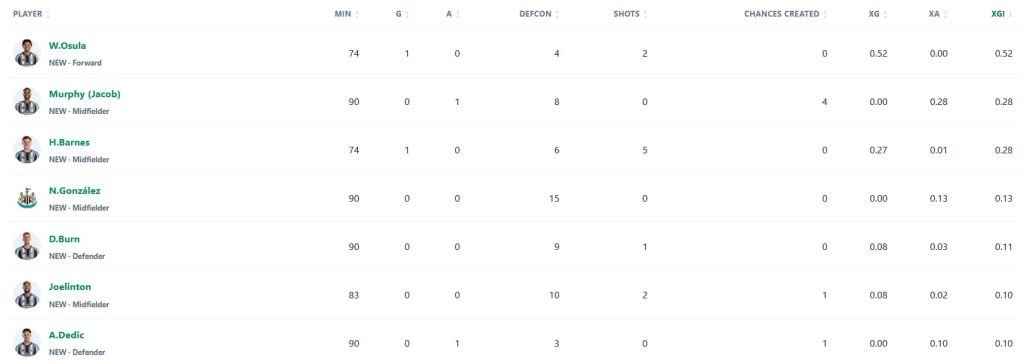The height and width of the screenshot is (364, 1024).
Task: Click D.Burn's player photo
Action: pyautogui.click(x=27, y=247)
